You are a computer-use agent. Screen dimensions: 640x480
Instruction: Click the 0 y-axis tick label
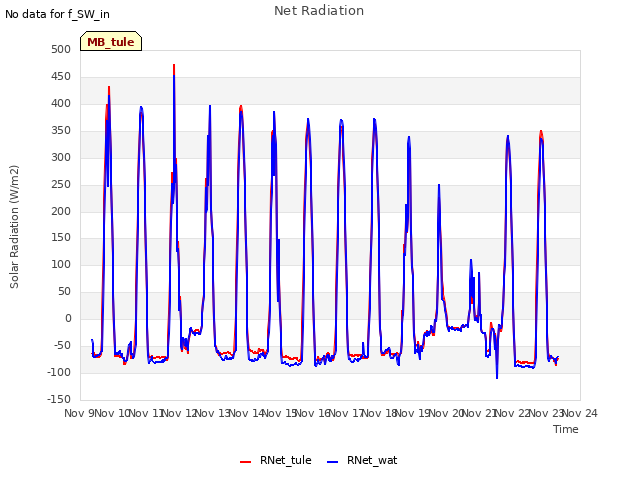[x=68, y=319]
